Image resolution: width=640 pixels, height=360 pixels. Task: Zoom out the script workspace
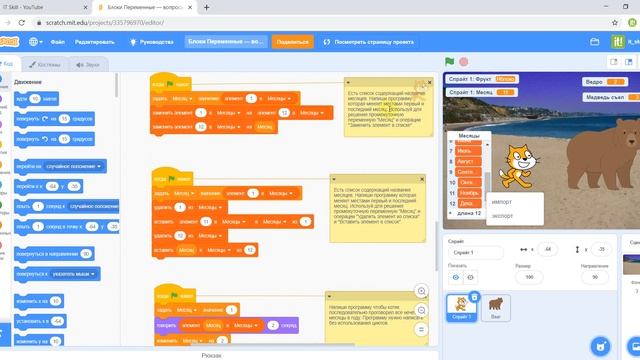tap(421, 310)
